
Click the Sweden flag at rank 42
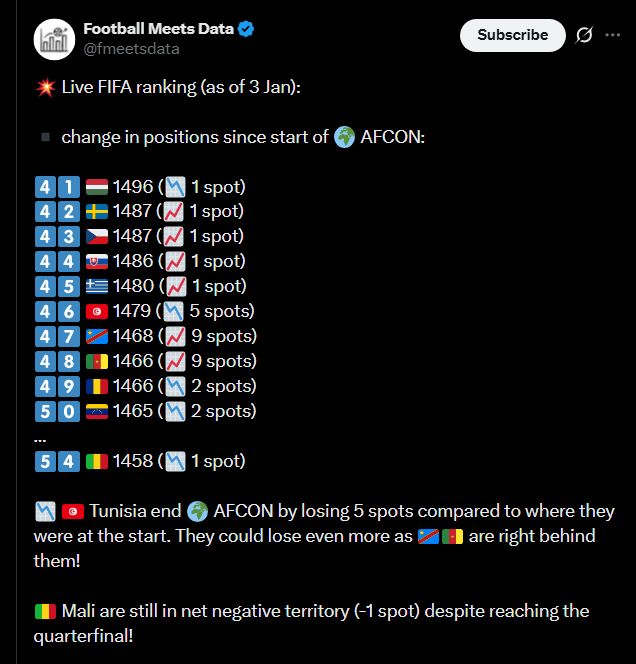pos(97,212)
